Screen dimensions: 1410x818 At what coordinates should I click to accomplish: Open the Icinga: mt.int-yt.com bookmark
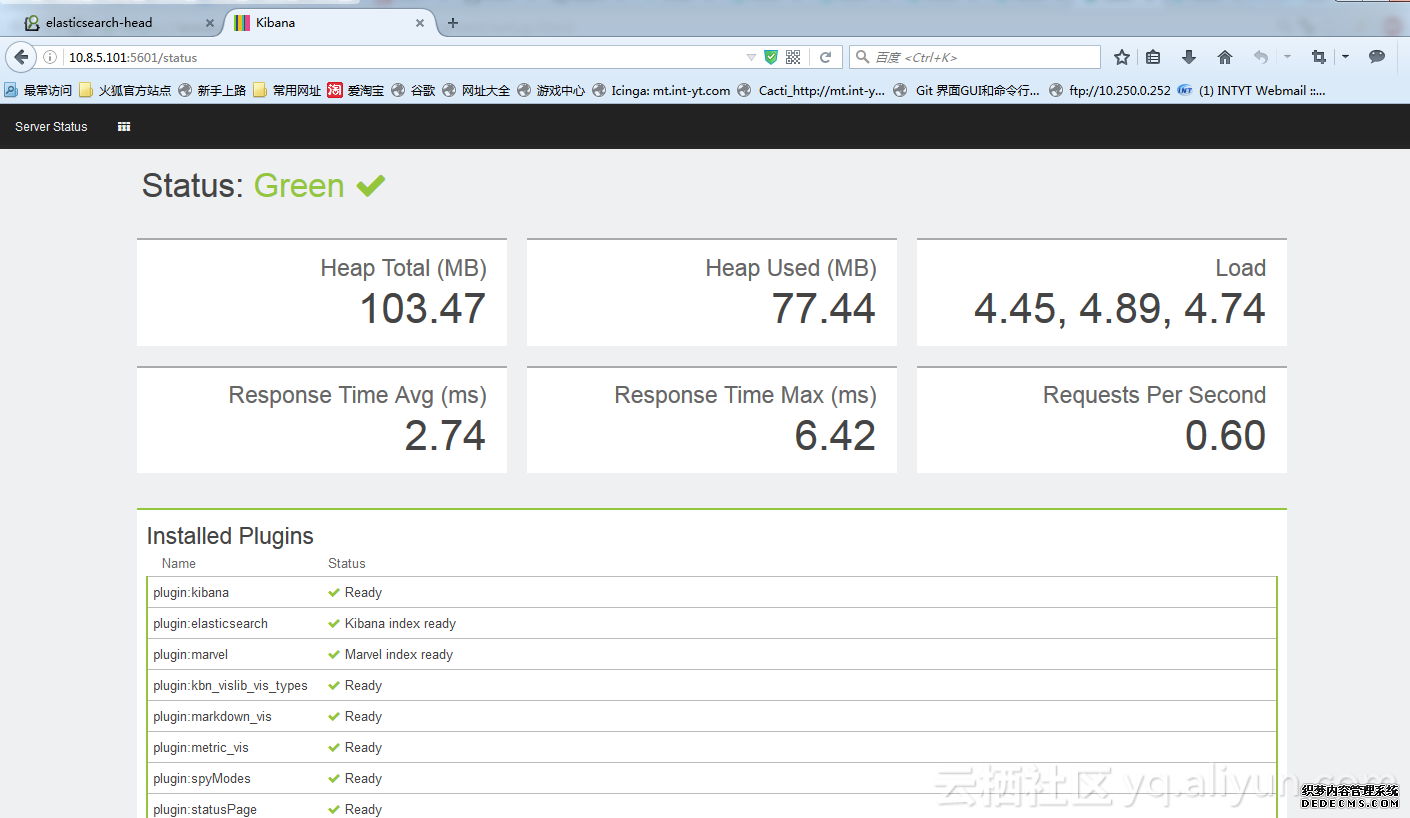pyautogui.click(x=661, y=90)
